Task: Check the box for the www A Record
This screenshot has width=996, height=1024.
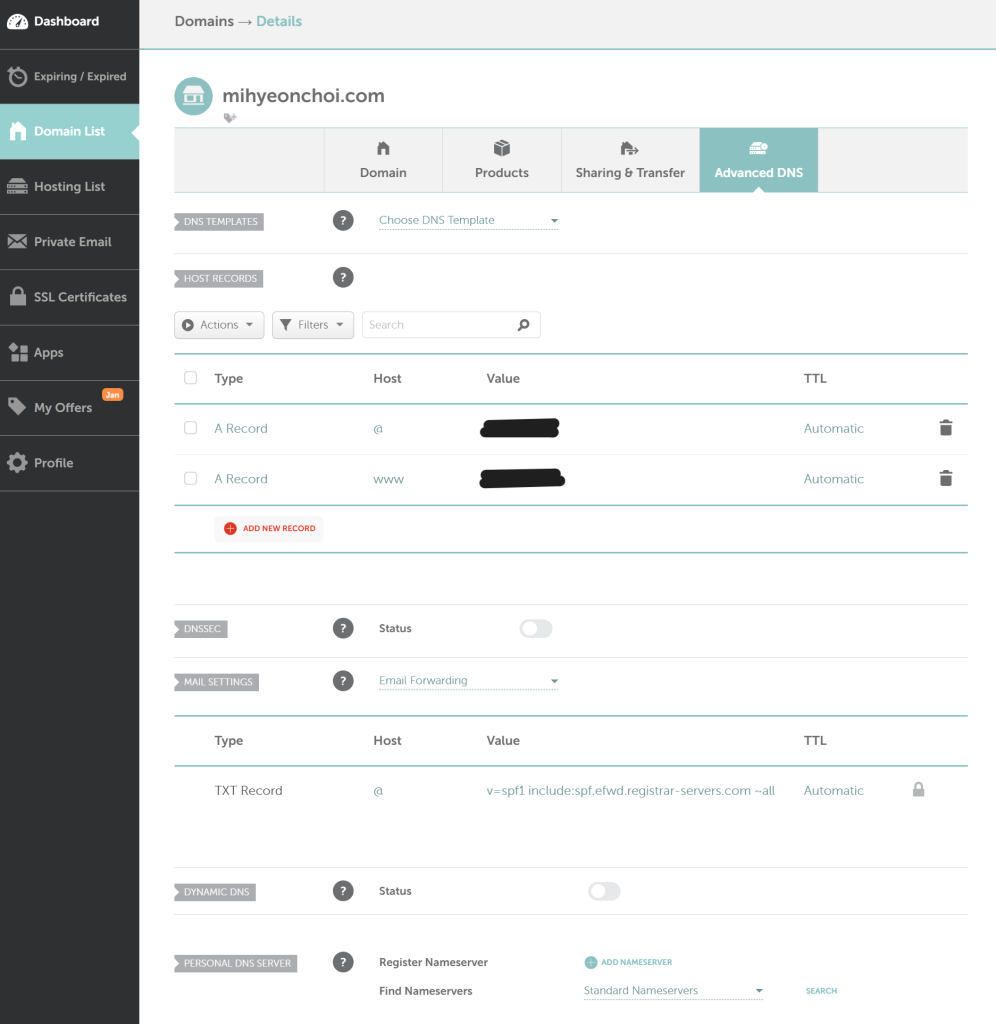Action: pyautogui.click(x=191, y=479)
